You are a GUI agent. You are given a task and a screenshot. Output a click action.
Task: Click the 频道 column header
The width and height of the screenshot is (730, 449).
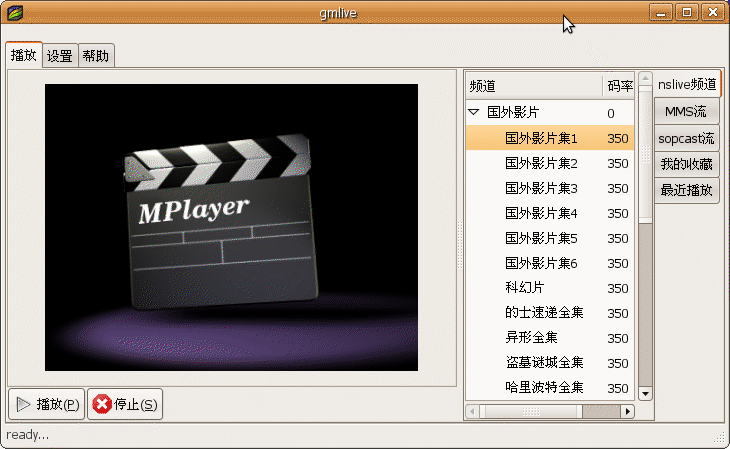click(x=534, y=86)
